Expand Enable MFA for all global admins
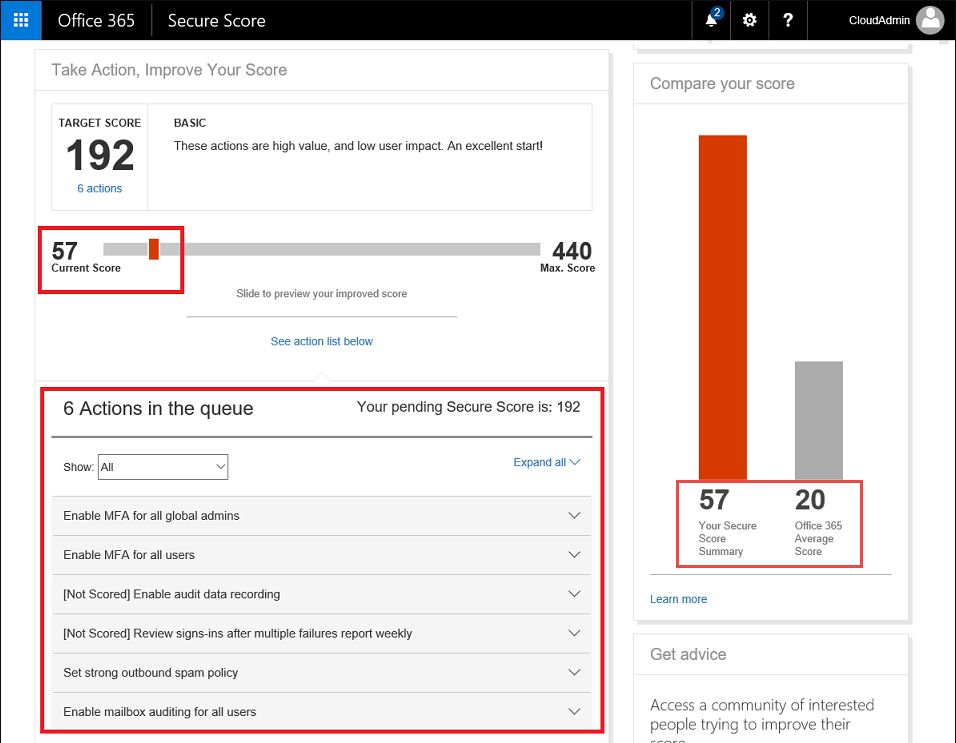This screenshot has width=956, height=743. [322, 516]
